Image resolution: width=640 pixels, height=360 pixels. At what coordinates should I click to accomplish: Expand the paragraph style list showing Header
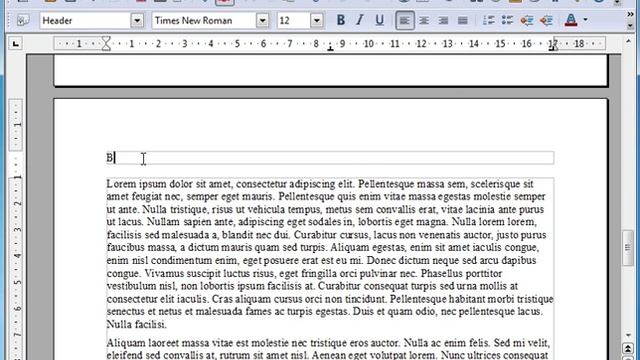pyautogui.click(x=137, y=20)
